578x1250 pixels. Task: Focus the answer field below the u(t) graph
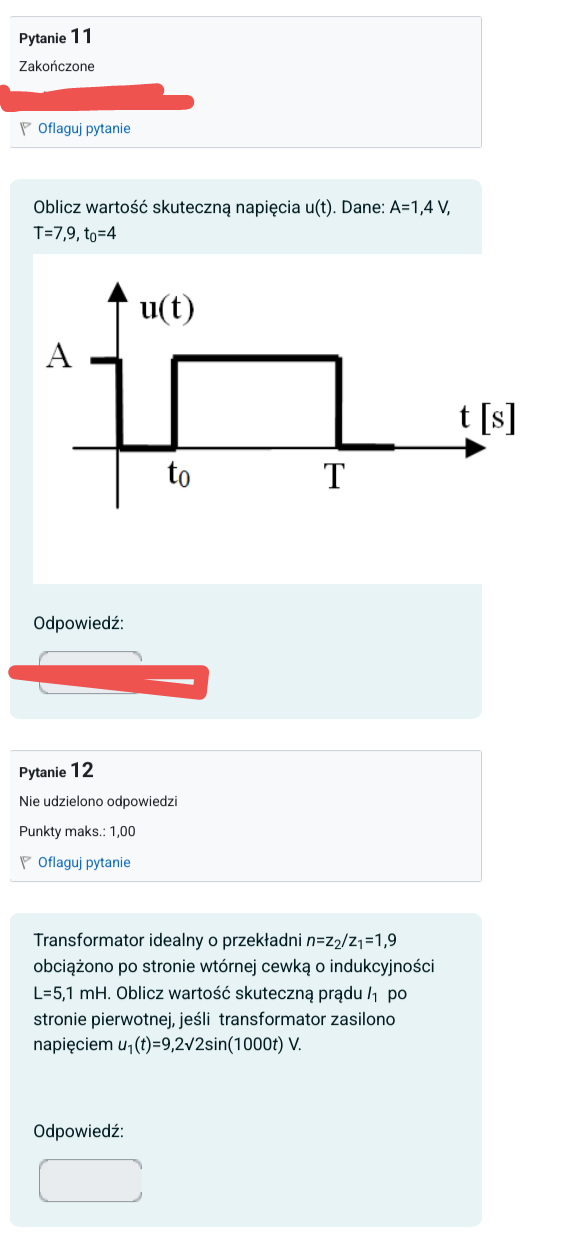point(91,672)
